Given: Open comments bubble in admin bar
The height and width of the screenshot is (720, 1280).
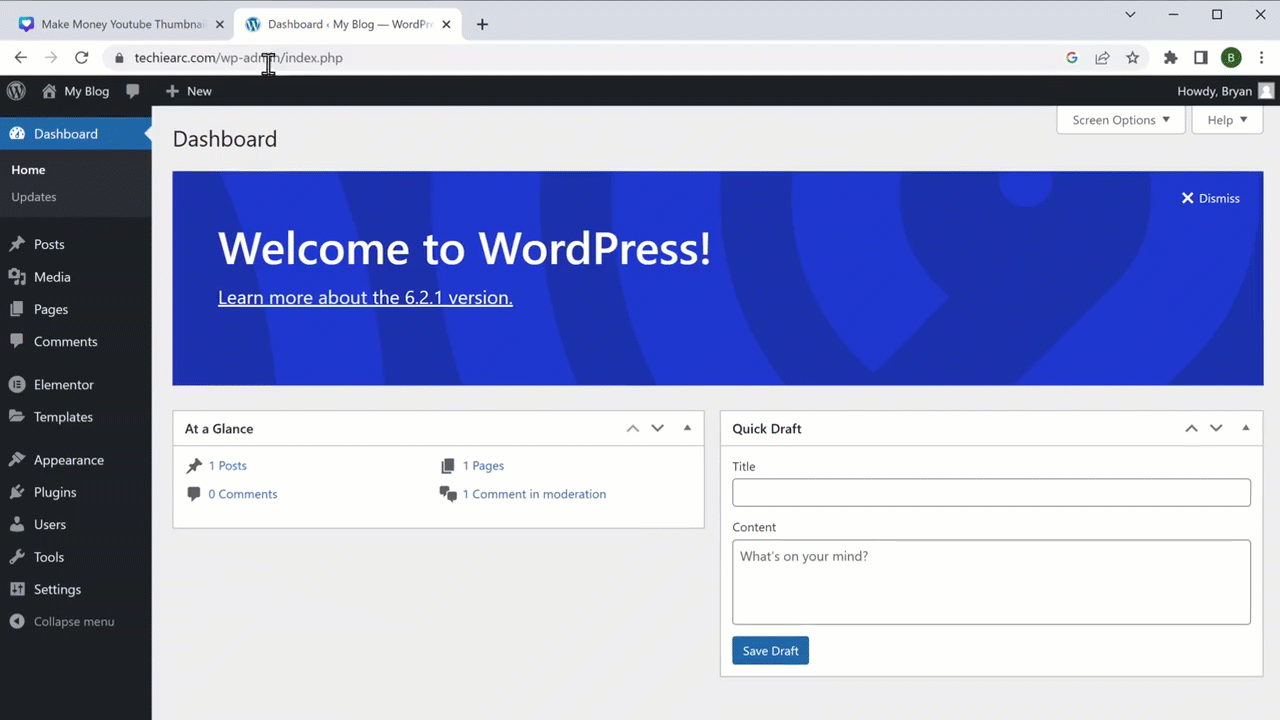Looking at the screenshot, I should pyautogui.click(x=133, y=91).
